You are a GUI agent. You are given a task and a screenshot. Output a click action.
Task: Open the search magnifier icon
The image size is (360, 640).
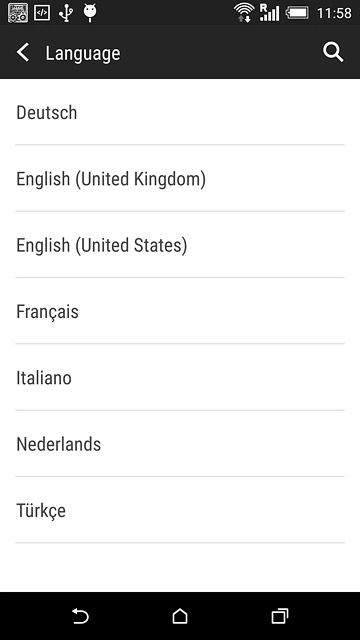pos(333,53)
